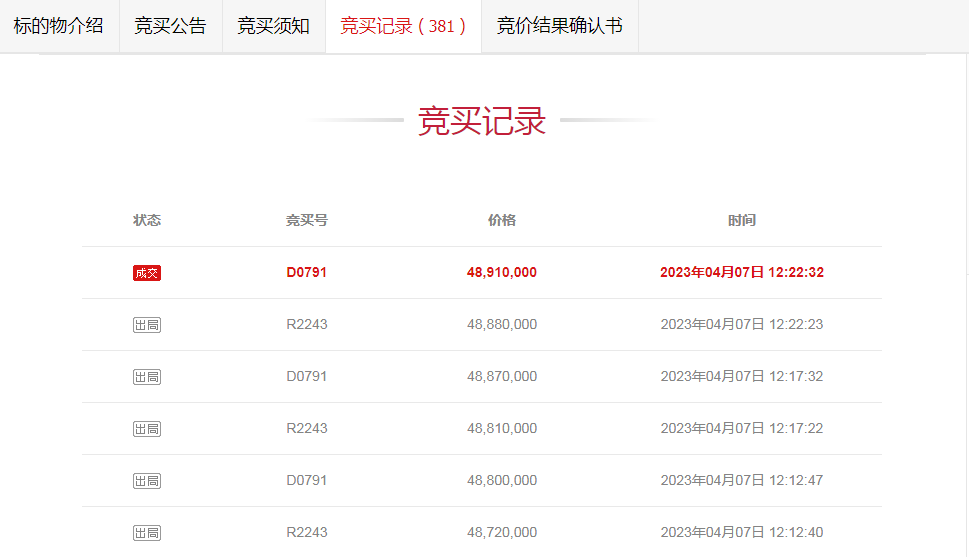
Task: Click the 时间 column header
Action: (742, 220)
